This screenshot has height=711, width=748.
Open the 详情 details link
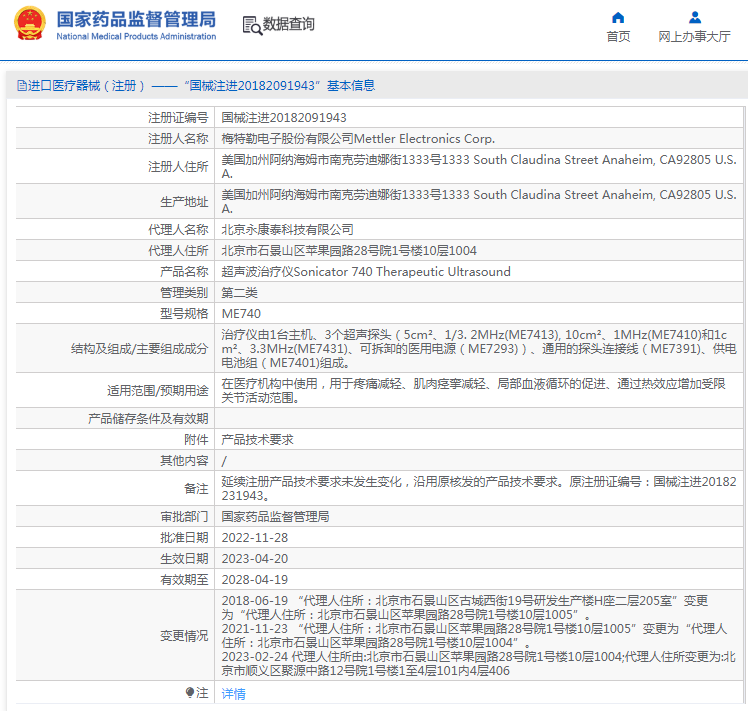click(x=233, y=693)
